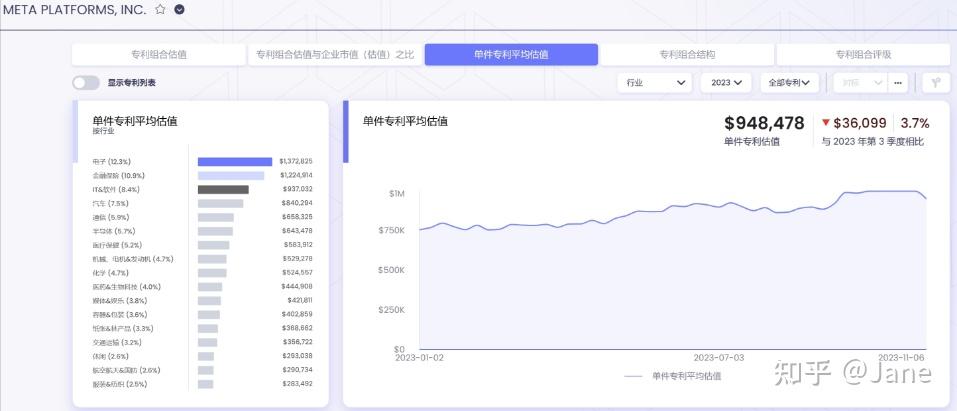Click the $937,032 value

pyautogui.click(x=297, y=189)
